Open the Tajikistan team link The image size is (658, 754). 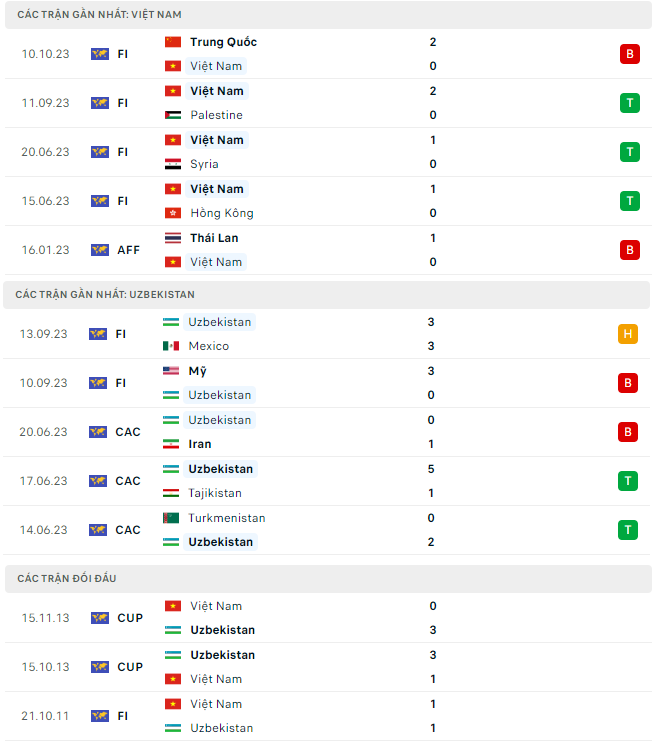click(214, 493)
